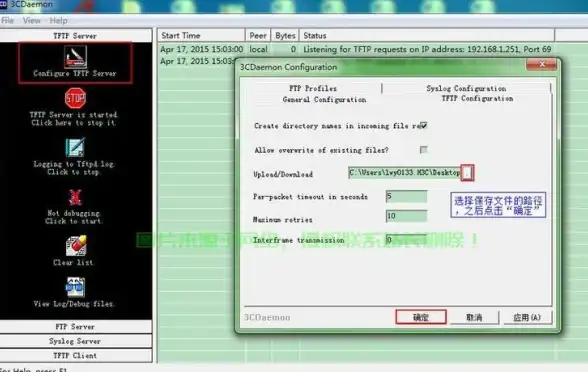
Task: Click the 取消 cancel button
Action: tap(474, 317)
